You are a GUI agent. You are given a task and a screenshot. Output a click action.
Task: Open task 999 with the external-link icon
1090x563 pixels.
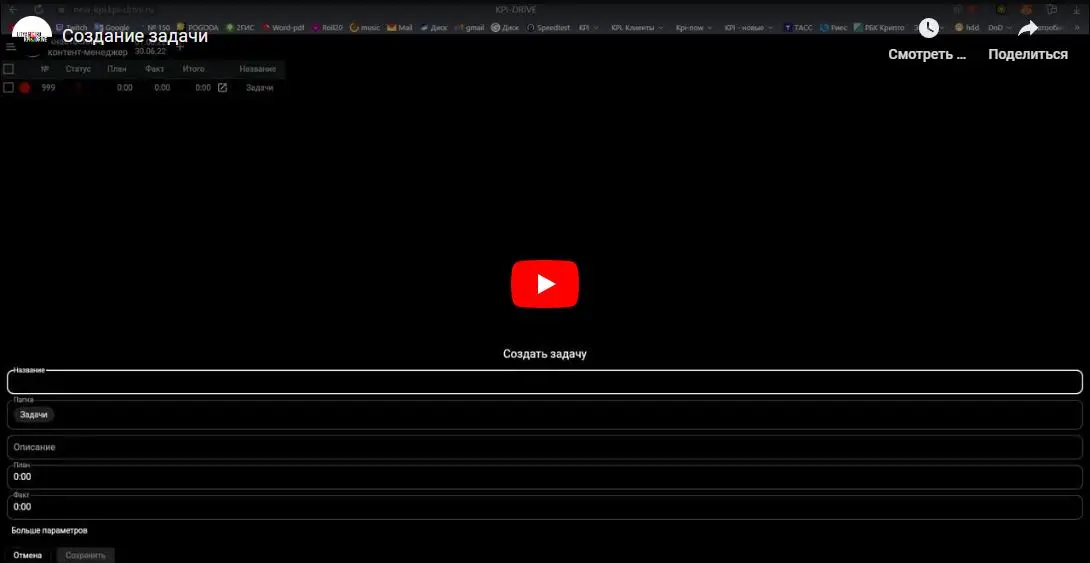point(222,88)
